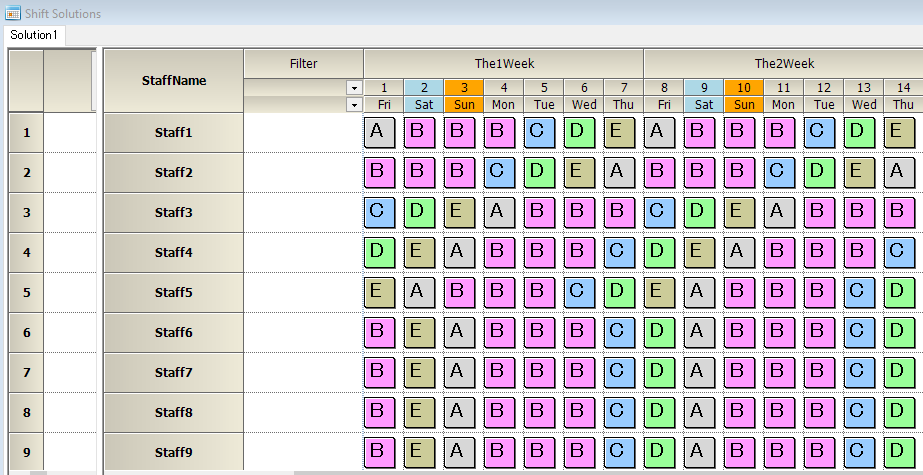This screenshot has height=475, width=923.
Task: Select Staff1's shift A on day 1
Action: 378,133
